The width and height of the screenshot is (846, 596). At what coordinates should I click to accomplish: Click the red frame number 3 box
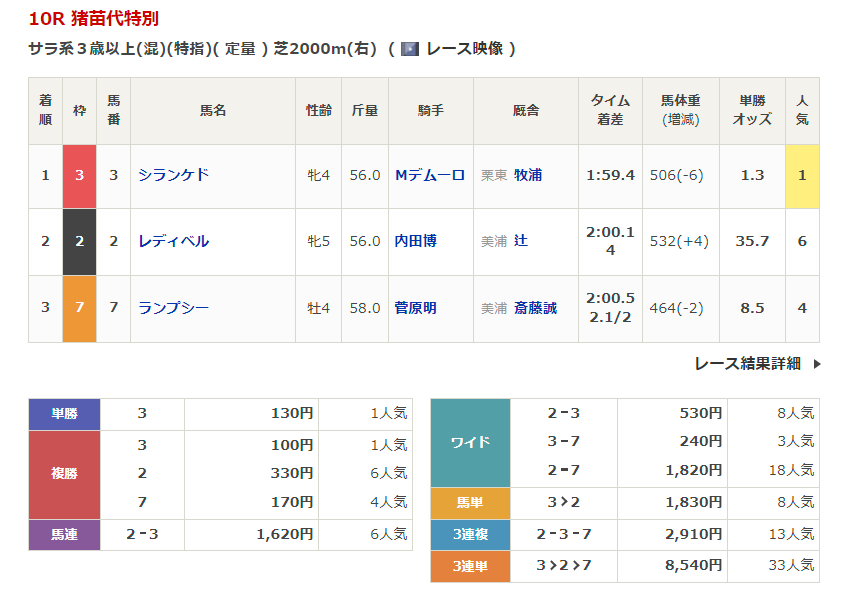click(80, 175)
